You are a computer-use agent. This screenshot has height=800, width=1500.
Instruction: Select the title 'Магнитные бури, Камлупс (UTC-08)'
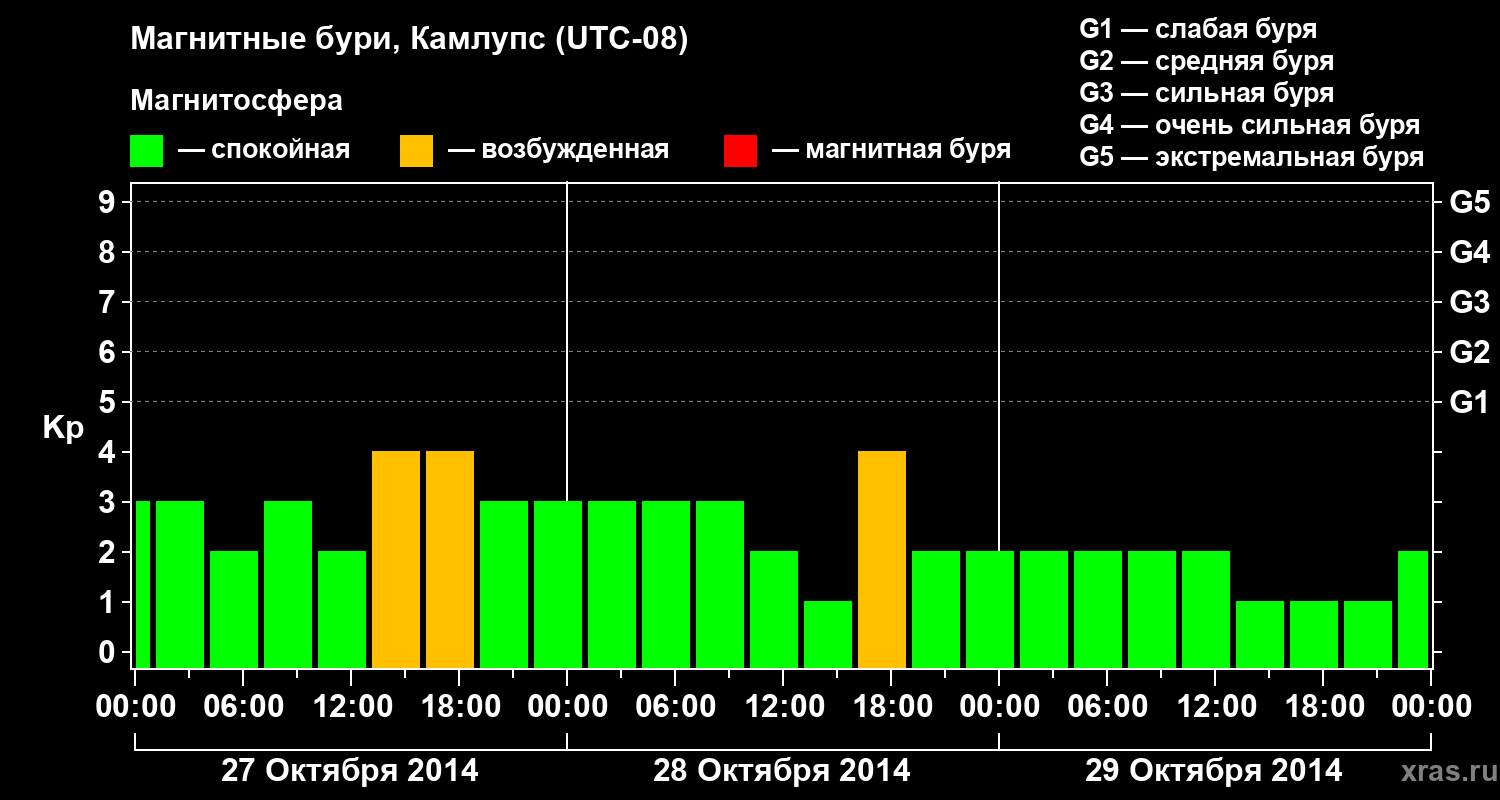coord(410,40)
